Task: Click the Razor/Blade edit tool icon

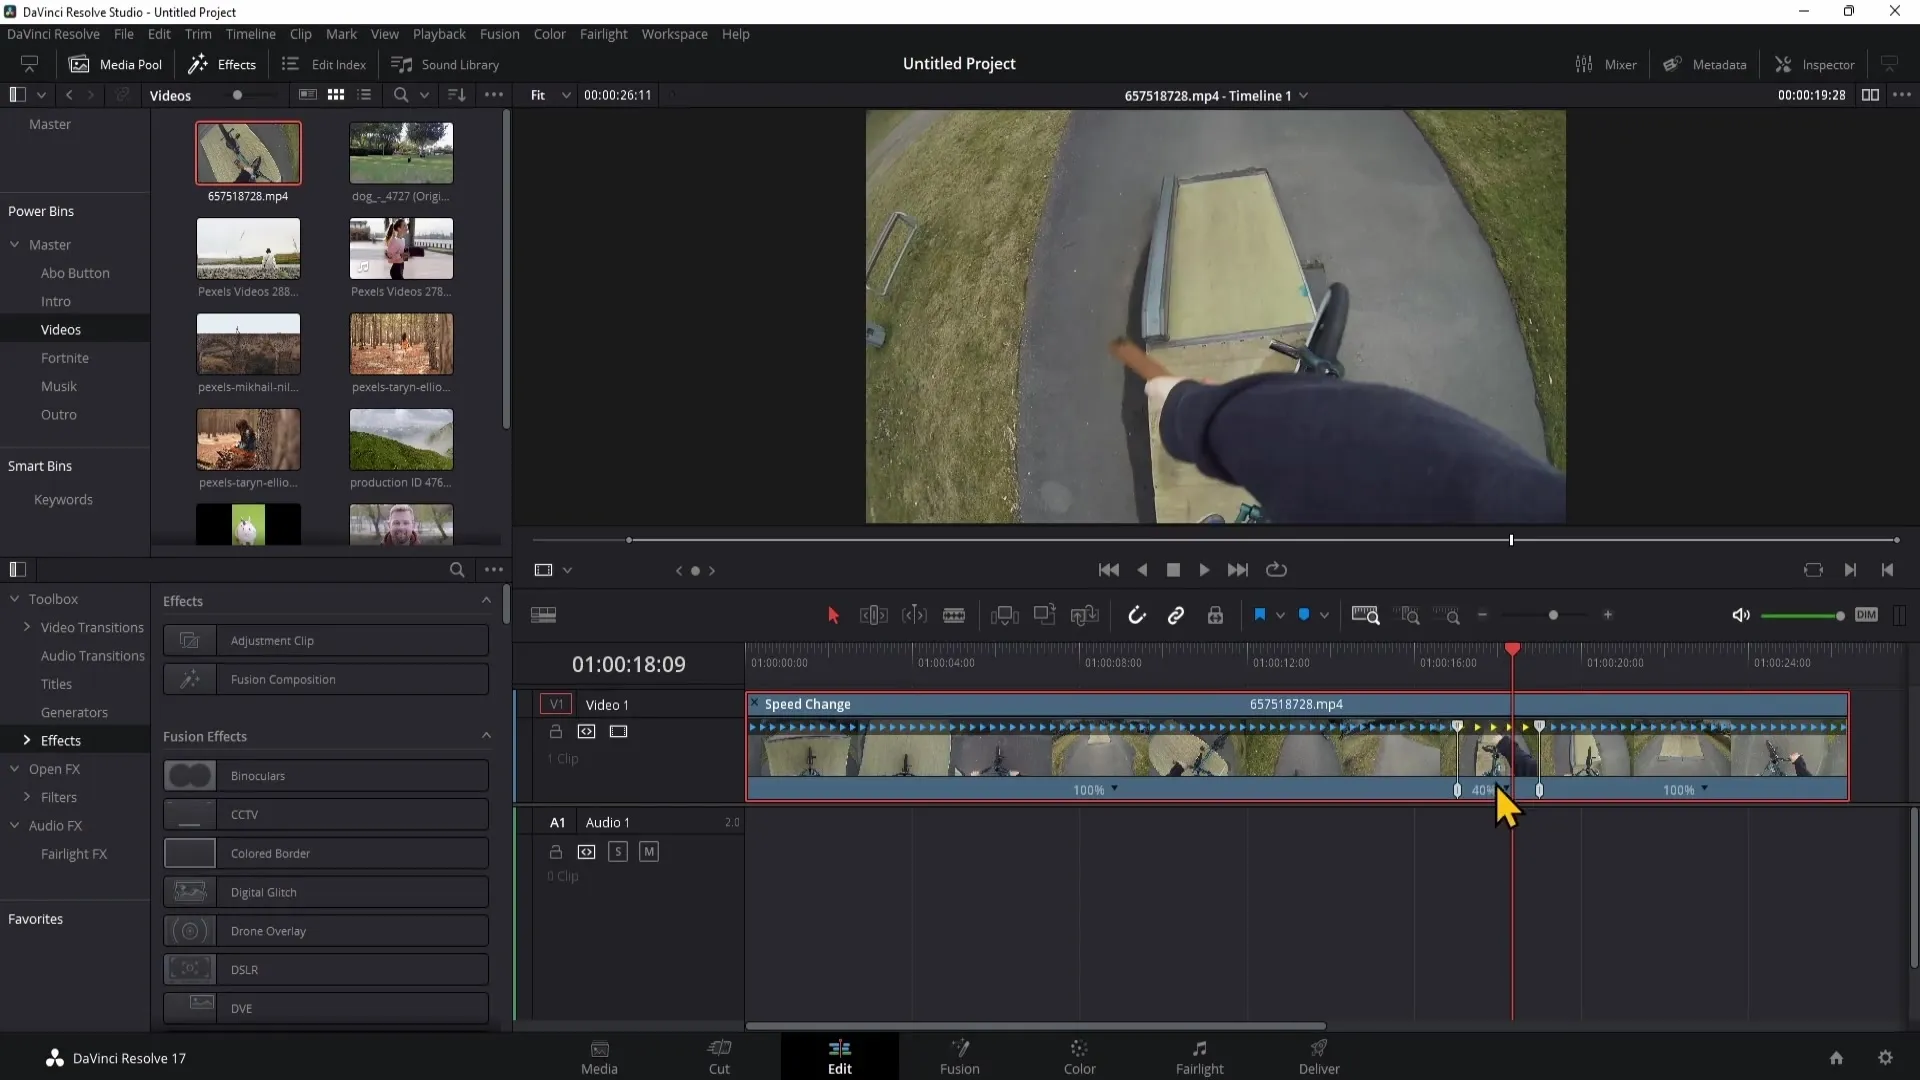Action: point(953,615)
